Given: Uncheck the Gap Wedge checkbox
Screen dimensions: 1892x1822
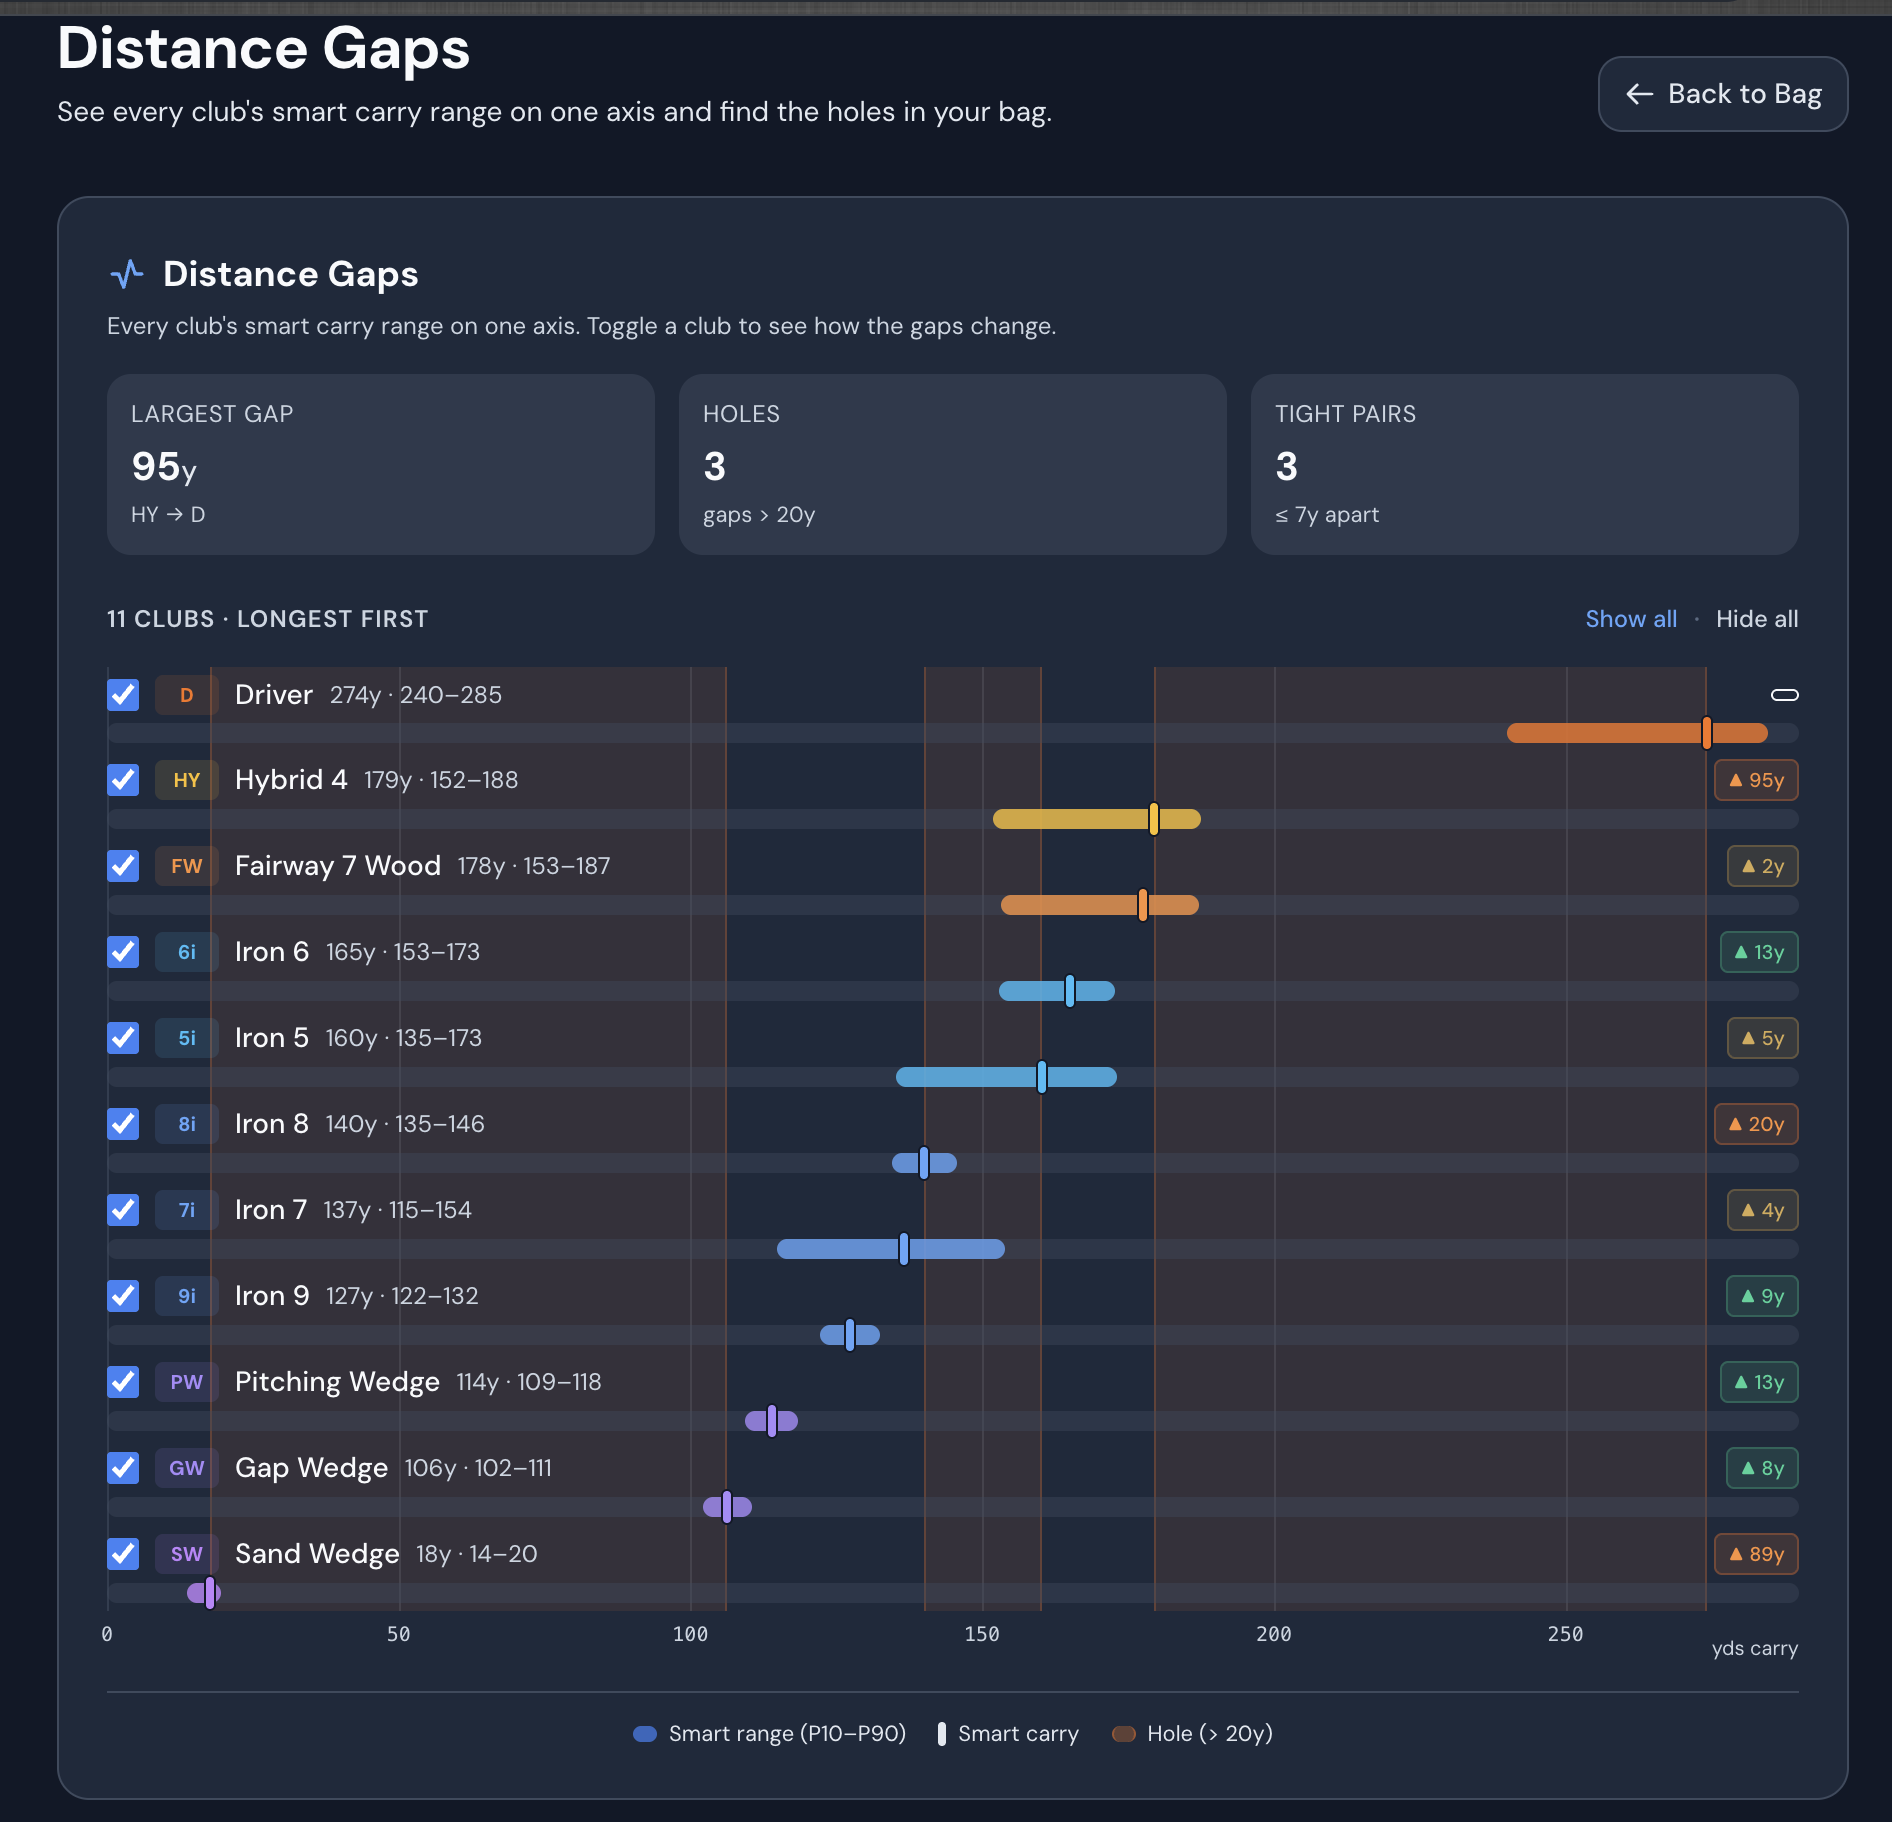Looking at the screenshot, I should (x=123, y=1468).
